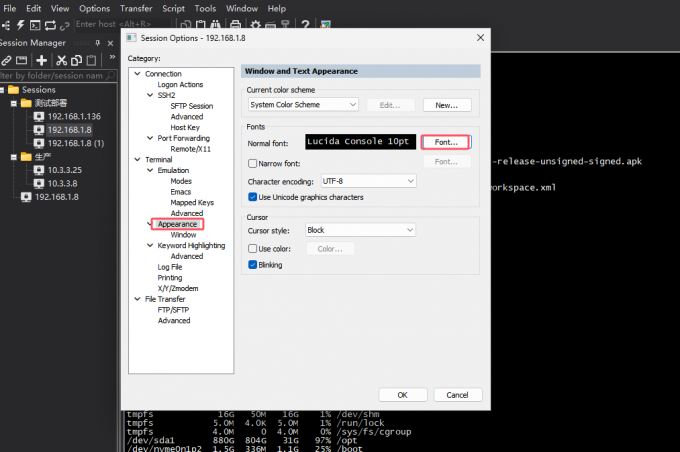Click the Print icon in the main toolbar
The height and width of the screenshot is (452, 680).
click(235, 25)
